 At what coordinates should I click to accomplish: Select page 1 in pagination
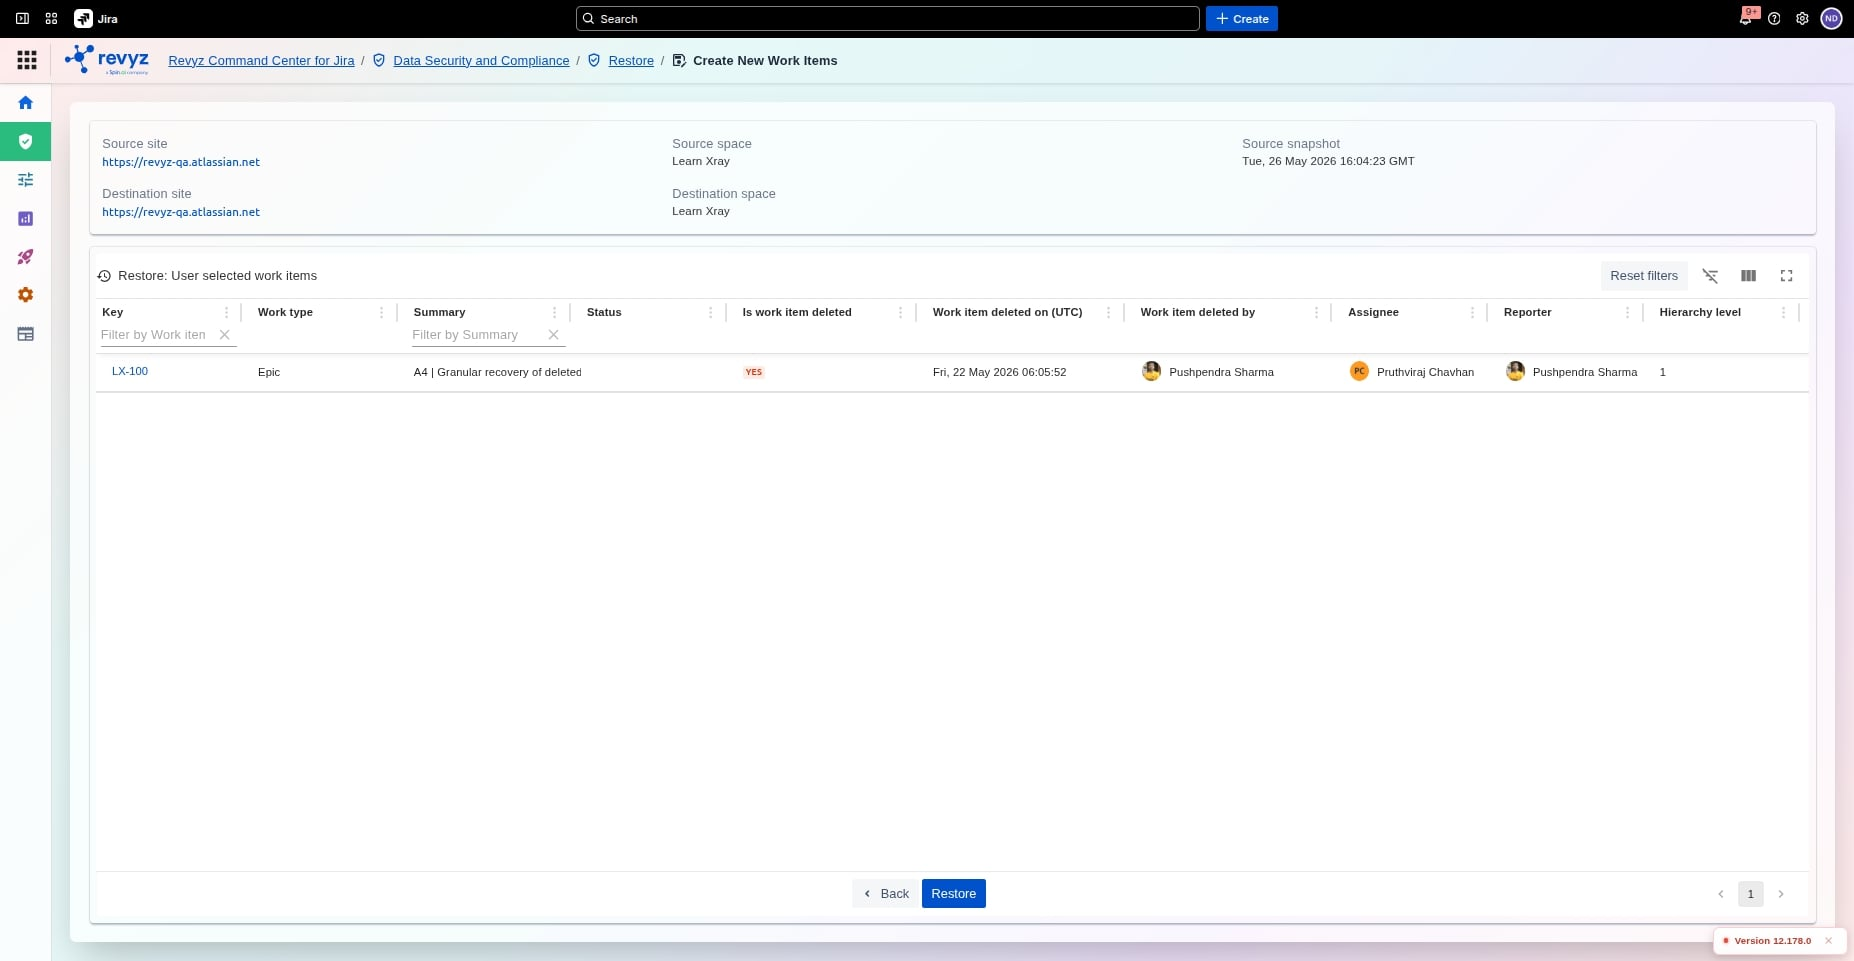1751,894
